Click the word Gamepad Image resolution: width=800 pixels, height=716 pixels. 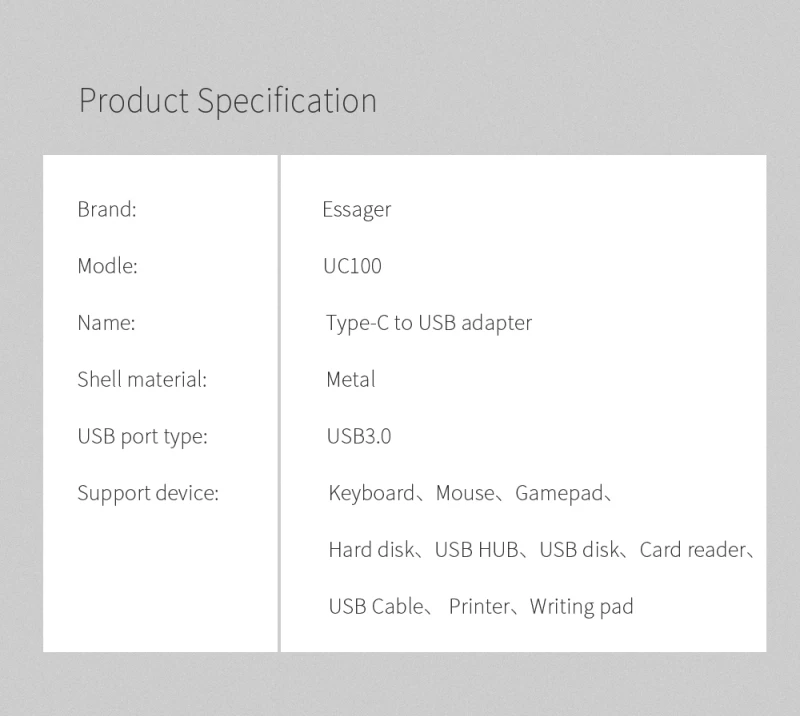pyautogui.click(x=559, y=494)
